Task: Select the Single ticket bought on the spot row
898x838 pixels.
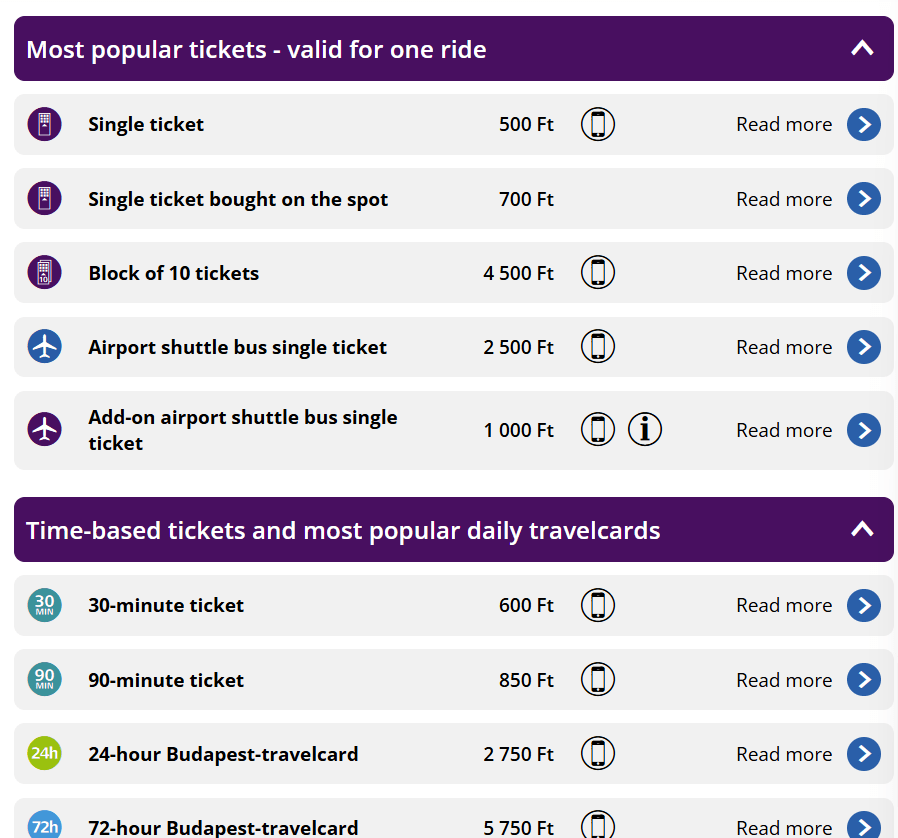Action: click(238, 199)
